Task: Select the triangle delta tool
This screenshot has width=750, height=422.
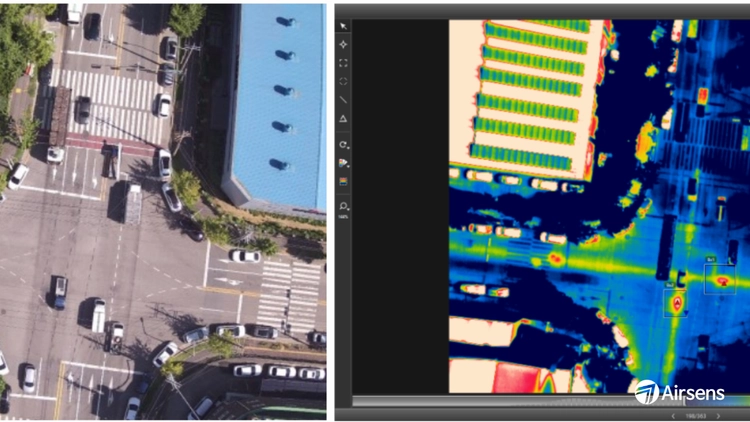Action: pyautogui.click(x=343, y=119)
